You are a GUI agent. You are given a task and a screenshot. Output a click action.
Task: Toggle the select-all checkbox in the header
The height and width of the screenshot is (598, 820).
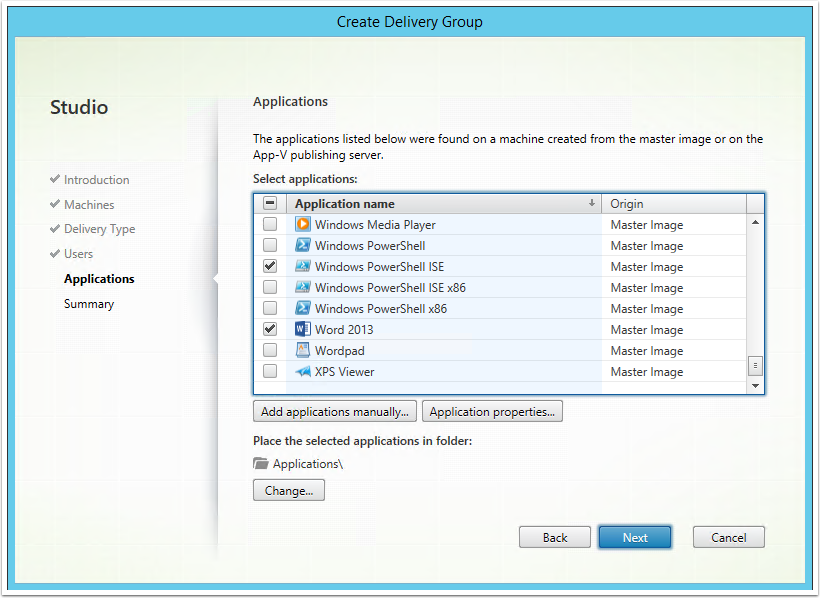pyautogui.click(x=270, y=203)
